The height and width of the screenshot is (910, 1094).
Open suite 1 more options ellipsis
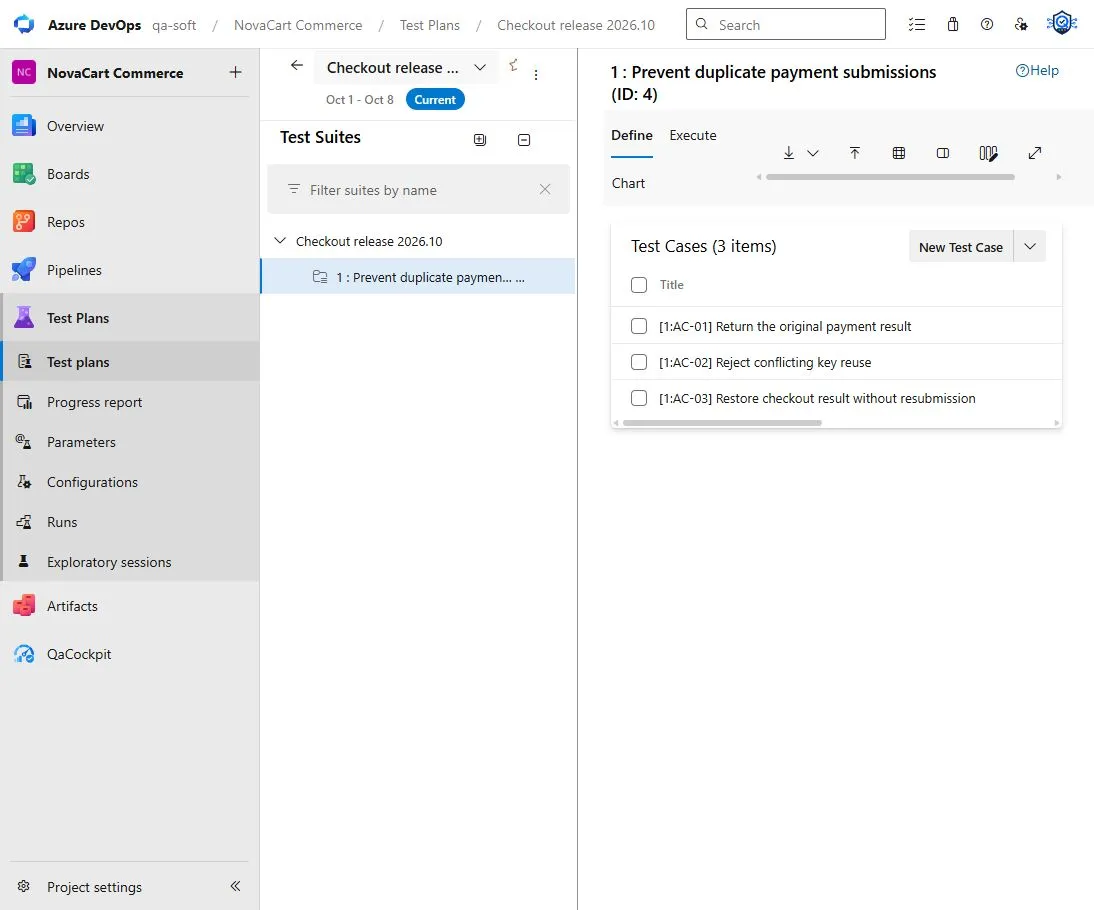(520, 278)
